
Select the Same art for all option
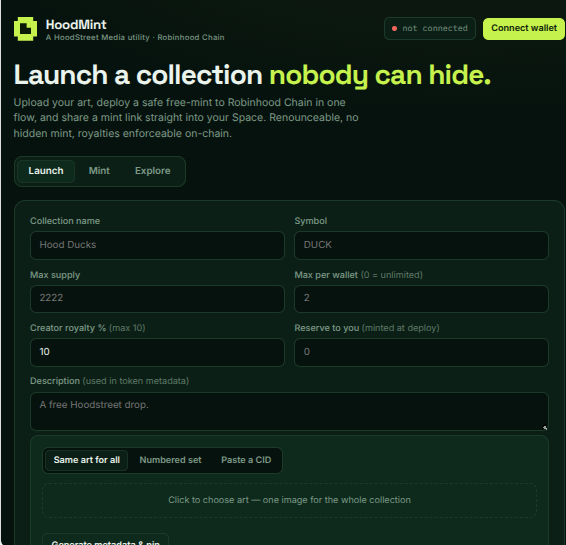tap(87, 460)
